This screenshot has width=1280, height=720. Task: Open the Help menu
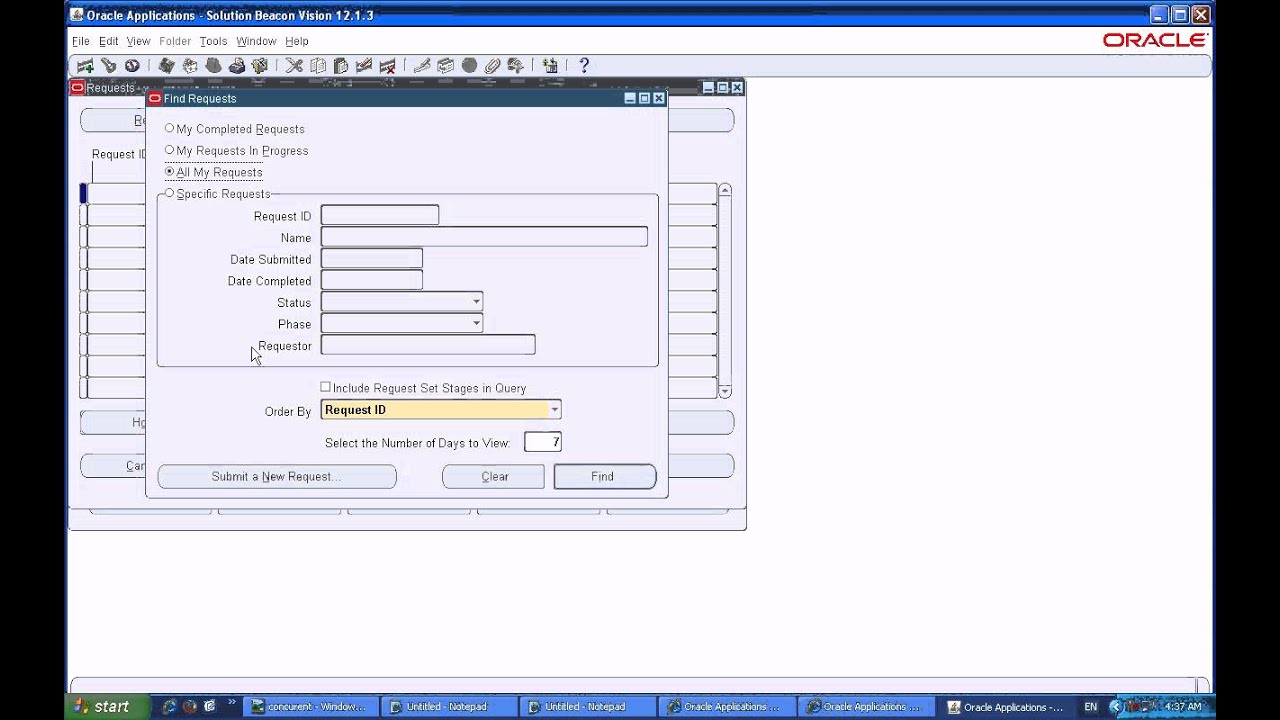[x=297, y=41]
